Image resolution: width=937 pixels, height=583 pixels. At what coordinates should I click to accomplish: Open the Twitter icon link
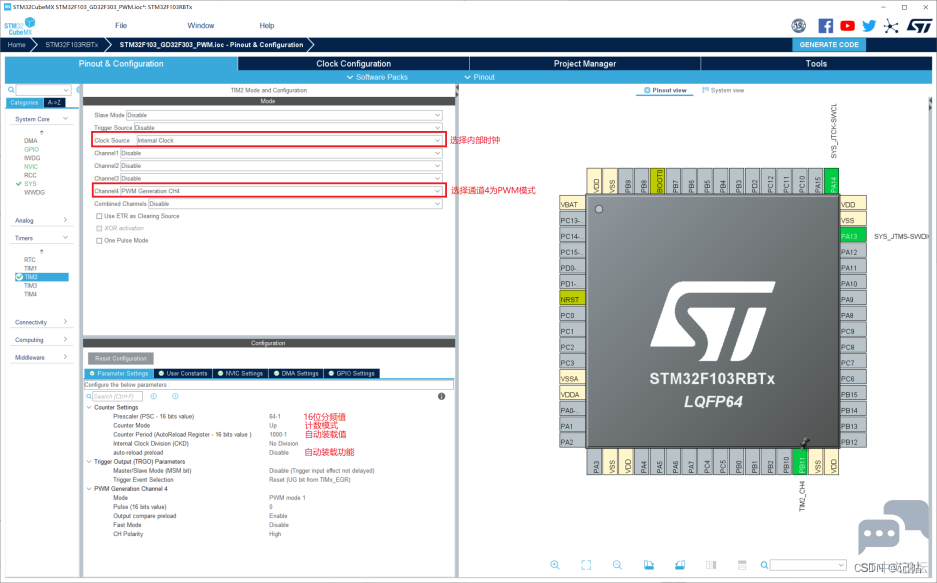[x=869, y=26]
